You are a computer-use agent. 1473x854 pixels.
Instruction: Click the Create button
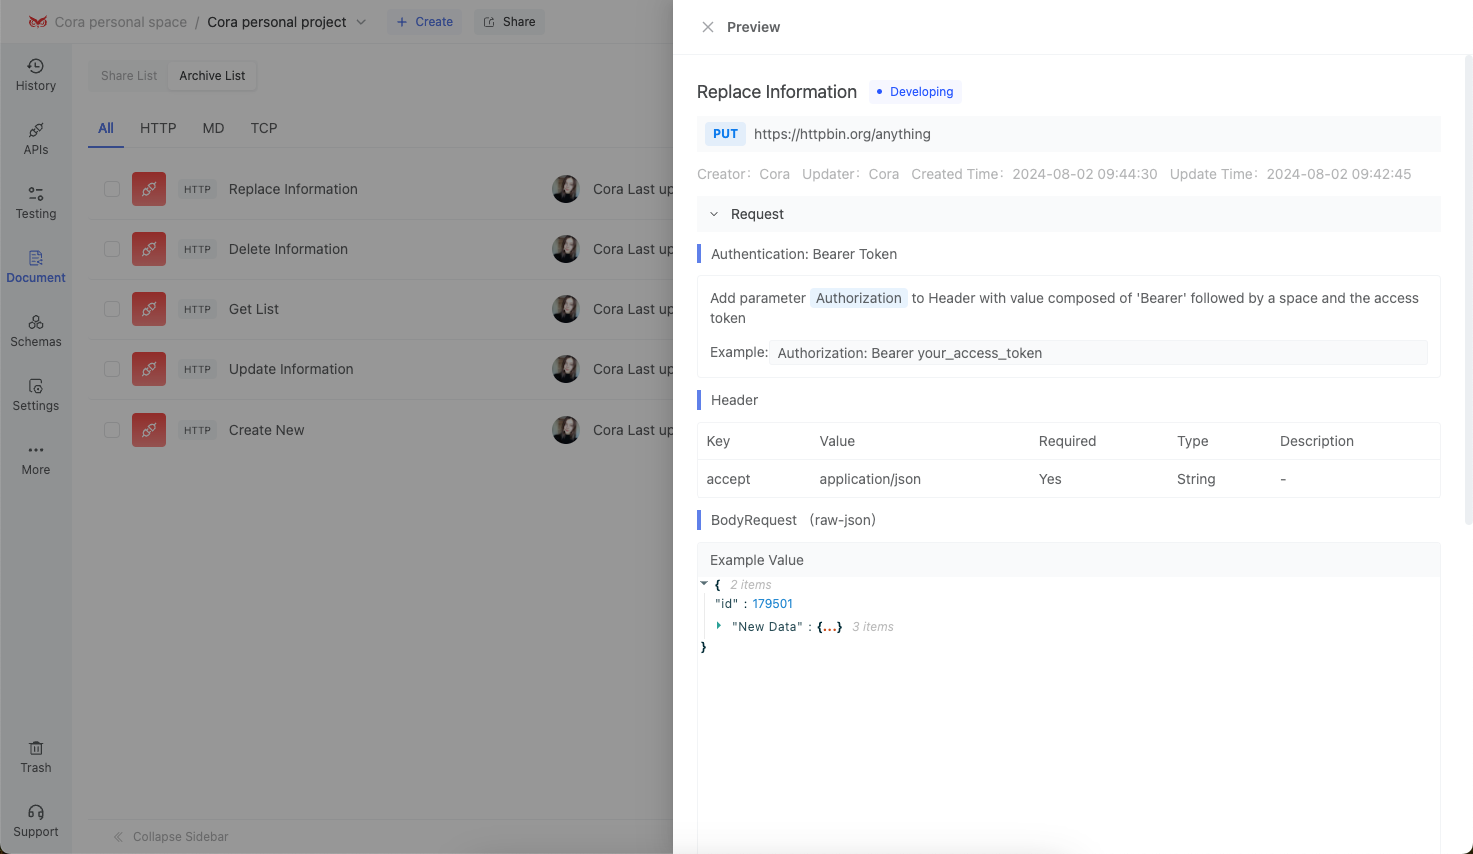(x=424, y=22)
